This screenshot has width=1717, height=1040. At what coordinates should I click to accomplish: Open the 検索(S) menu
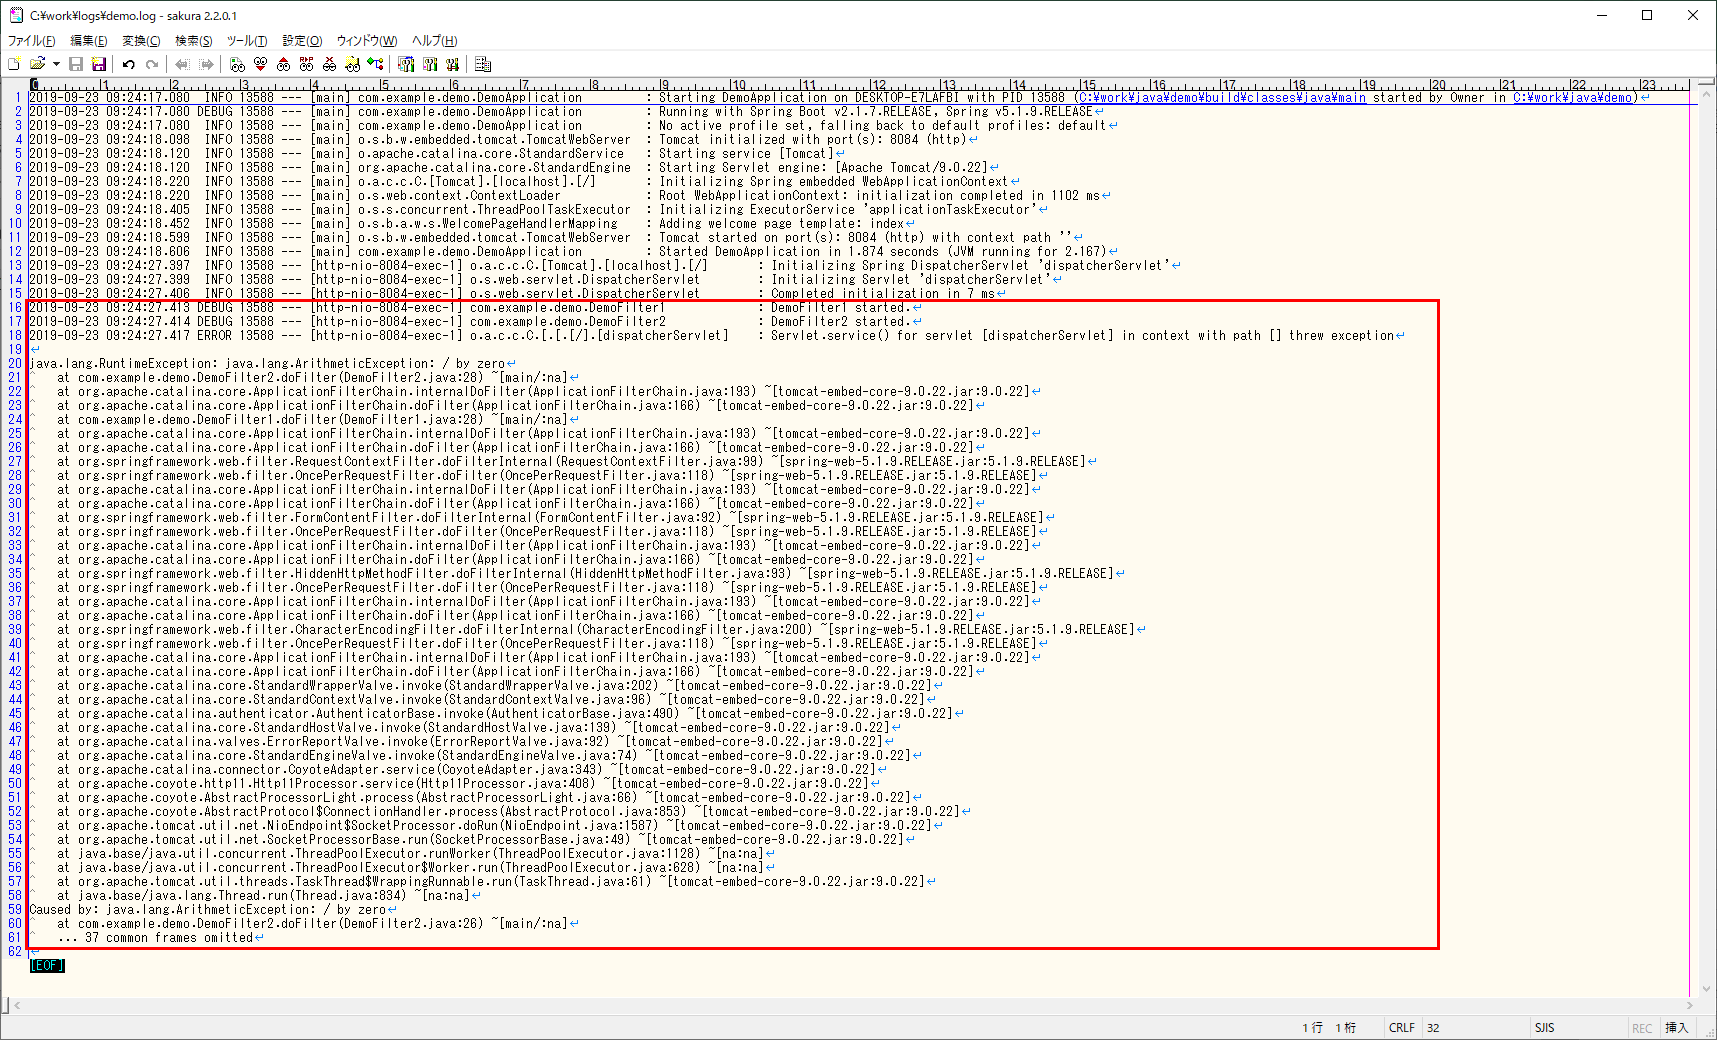coord(194,41)
